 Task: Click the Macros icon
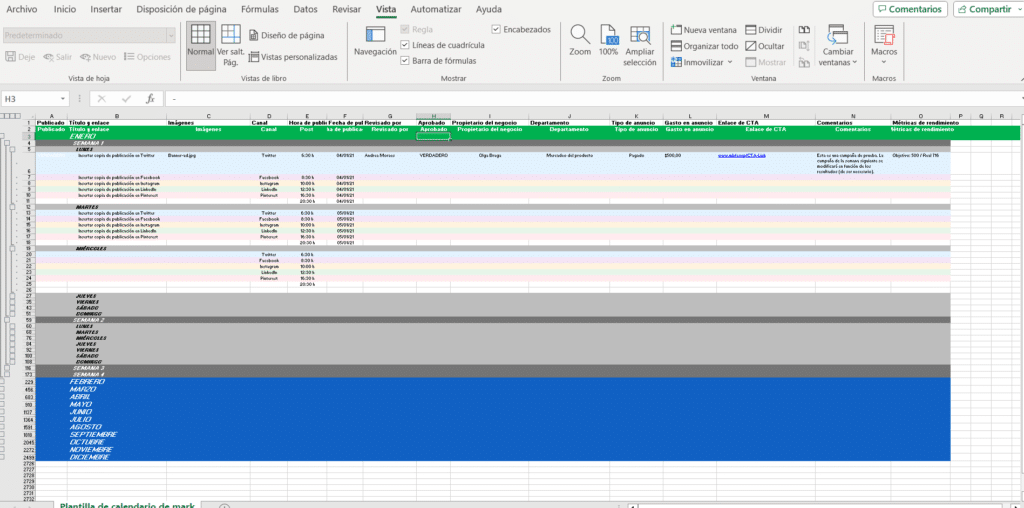pyautogui.click(x=884, y=35)
